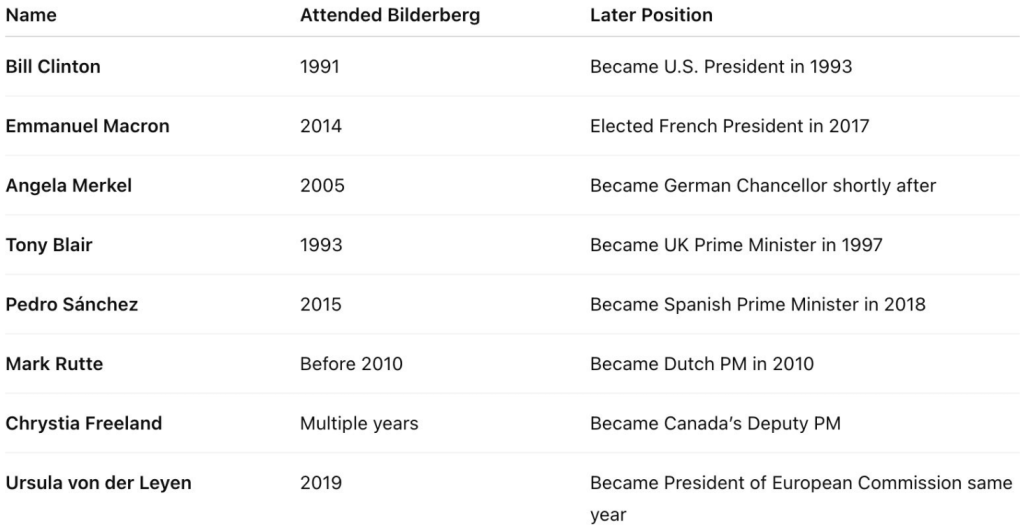Click "Elected French President in 2017" text

(730, 126)
